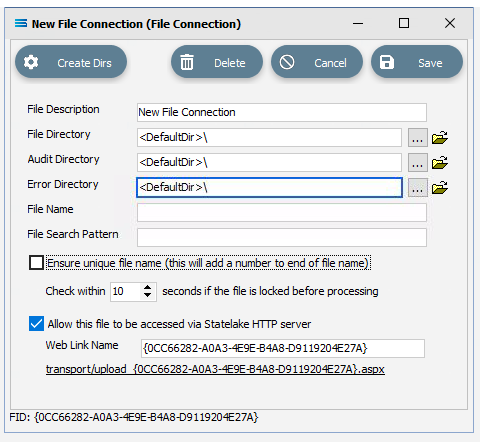This screenshot has height=442, width=480.
Task: Focus the File Name input field
Action: coord(282,212)
